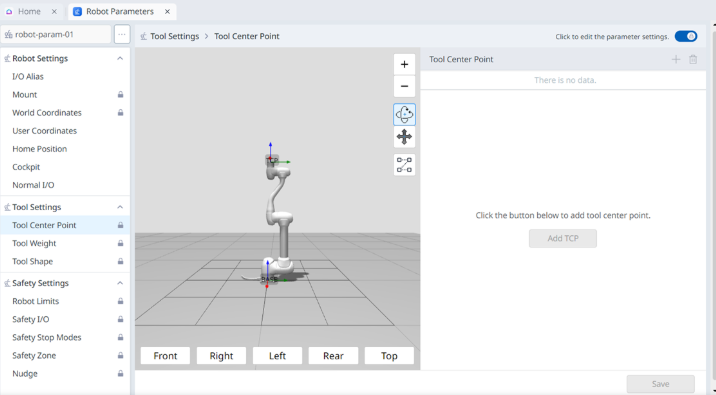Zoom in the 3D robot view
The width and height of the screenshot is (716, 395).
[x=404, y=64]
